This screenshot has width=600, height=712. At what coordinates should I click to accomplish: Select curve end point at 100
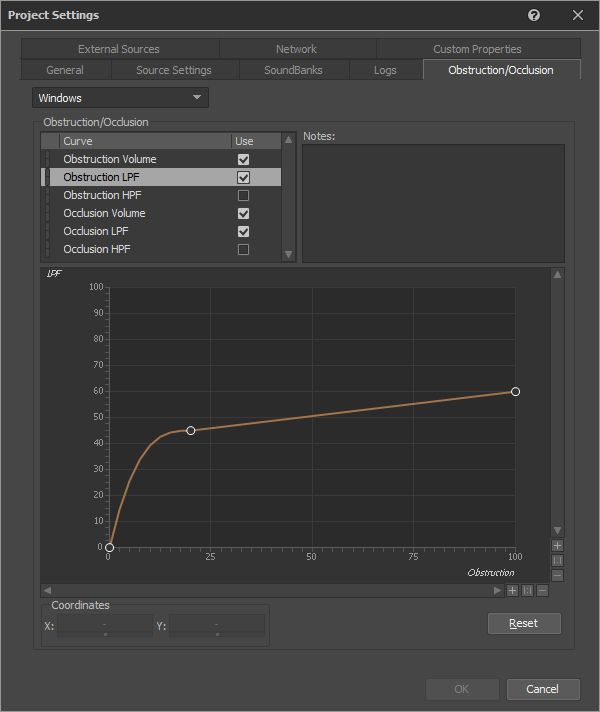point(515,391)
